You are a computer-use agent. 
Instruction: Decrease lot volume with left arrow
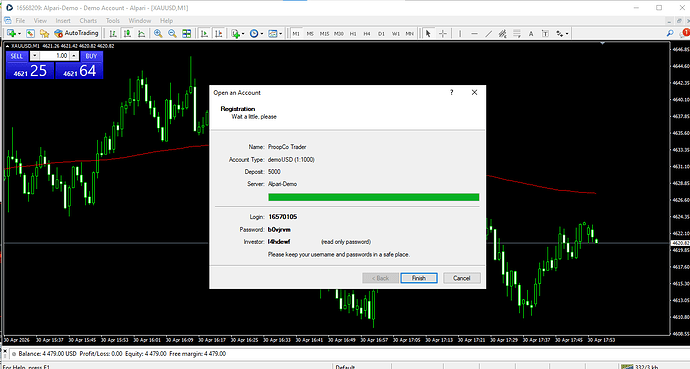tap(35, 56)
